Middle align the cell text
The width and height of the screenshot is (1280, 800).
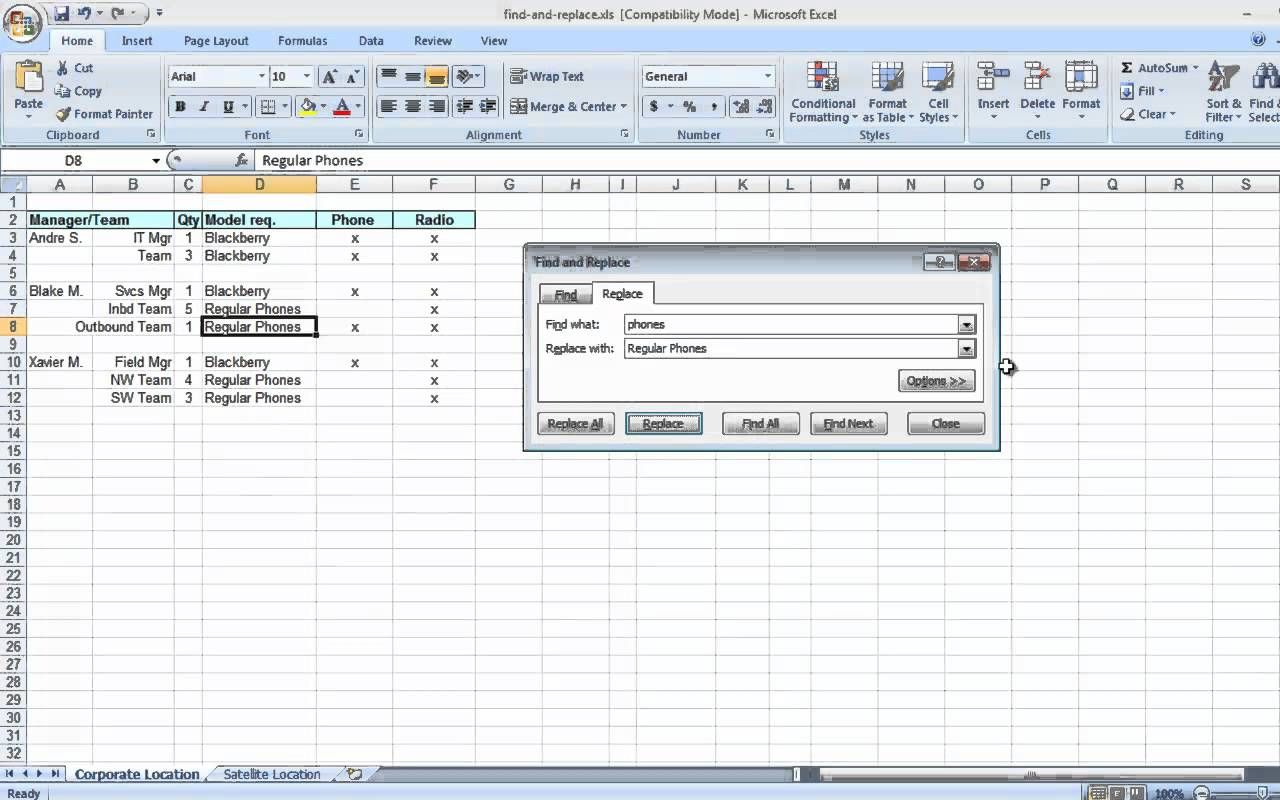tap(412, 76)
